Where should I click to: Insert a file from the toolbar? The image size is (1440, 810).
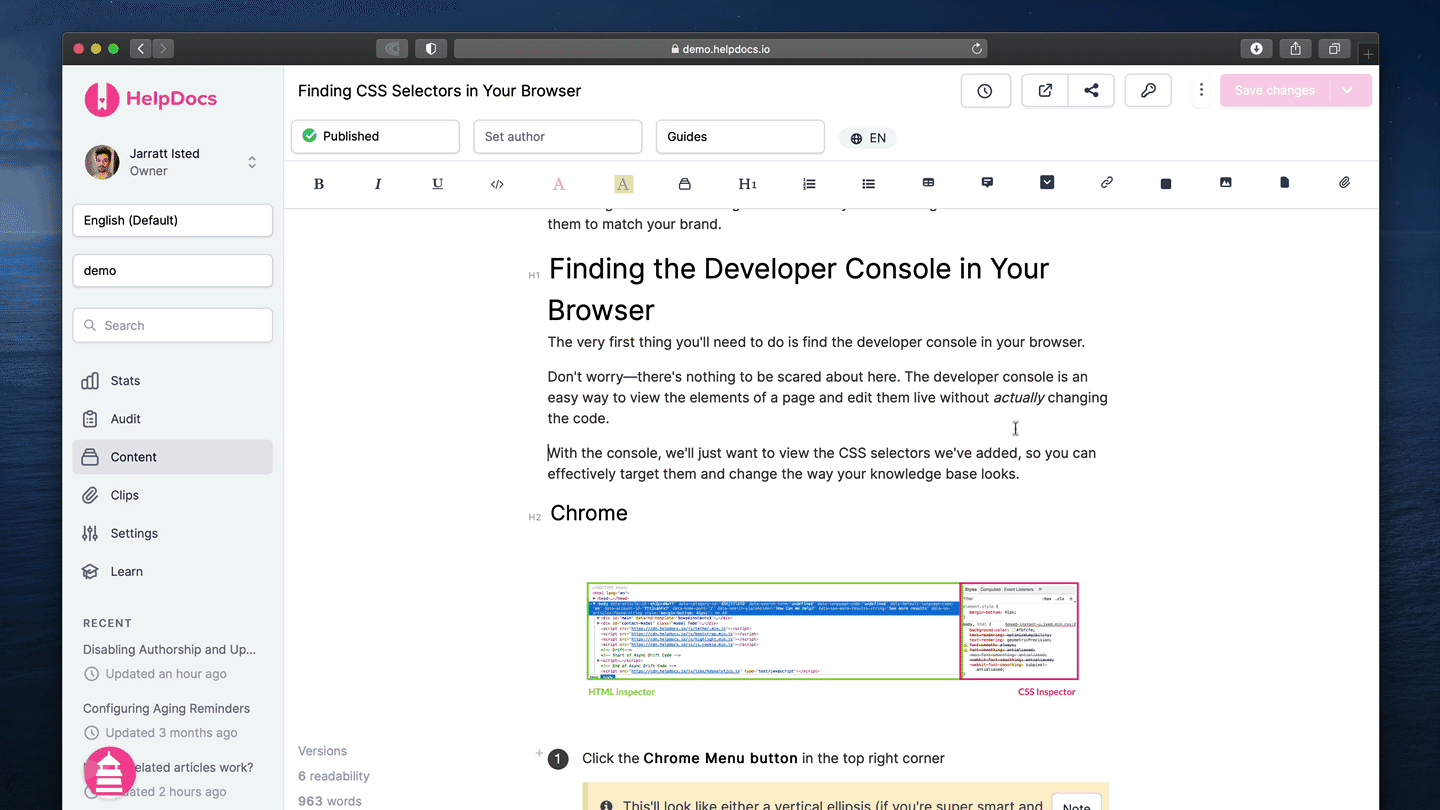click(x=1285, y=183)
